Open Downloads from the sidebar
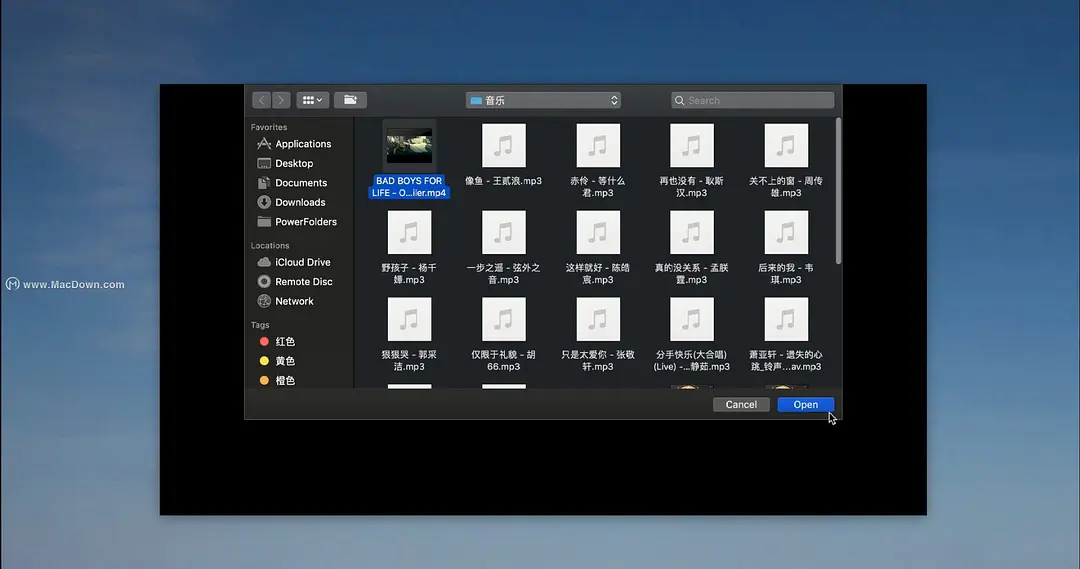 pyautogui.click(x=291, y=202)
